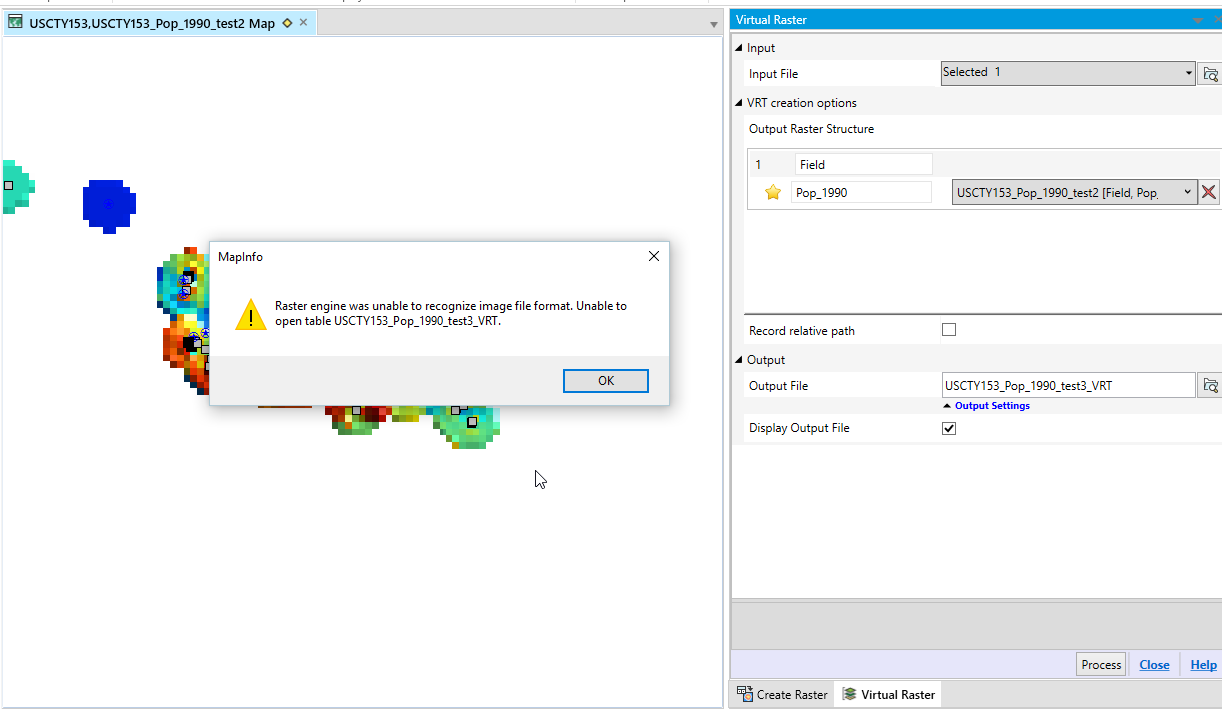Browse for the output file location
This screenshot has height=711, width=1222.
click(x=1210, y=385)
